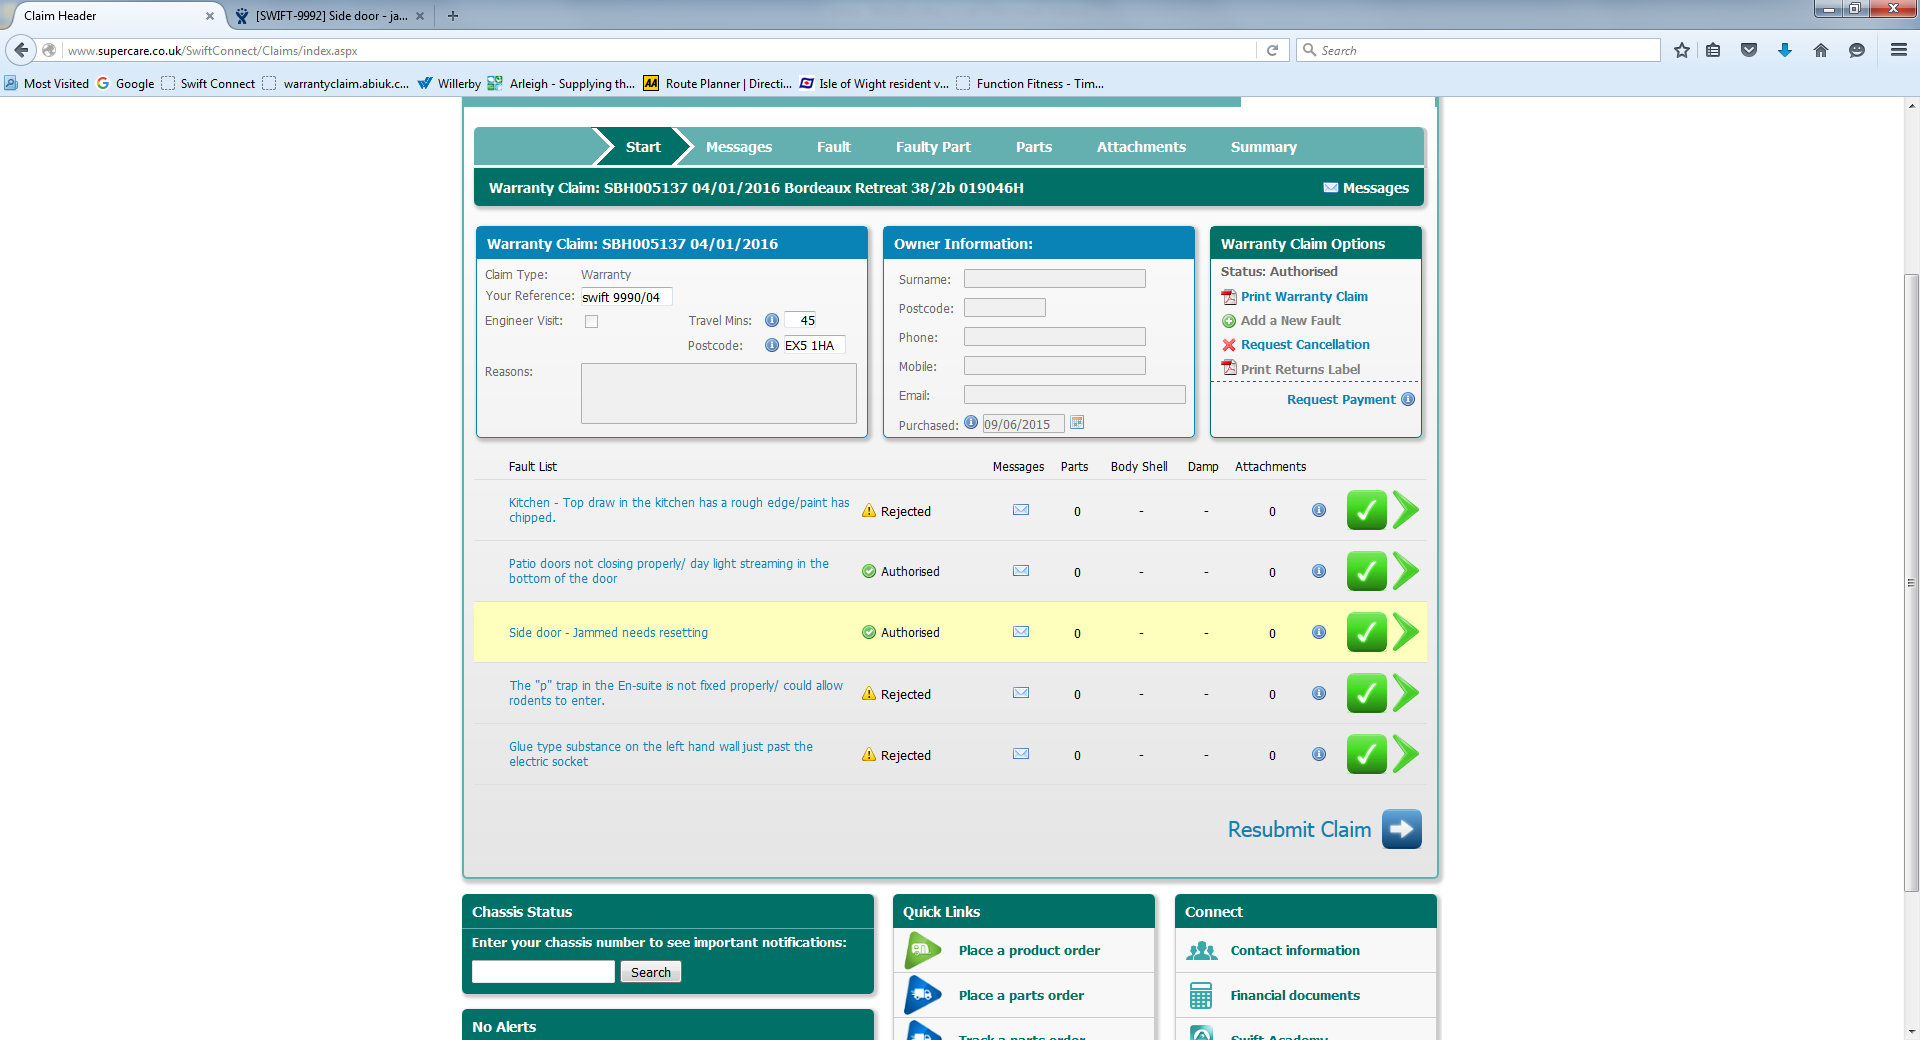This screenshot has height=1040, width=1920.
Task: Open the Firefox hamburger menu
Action: click(x=1899, y=50)
